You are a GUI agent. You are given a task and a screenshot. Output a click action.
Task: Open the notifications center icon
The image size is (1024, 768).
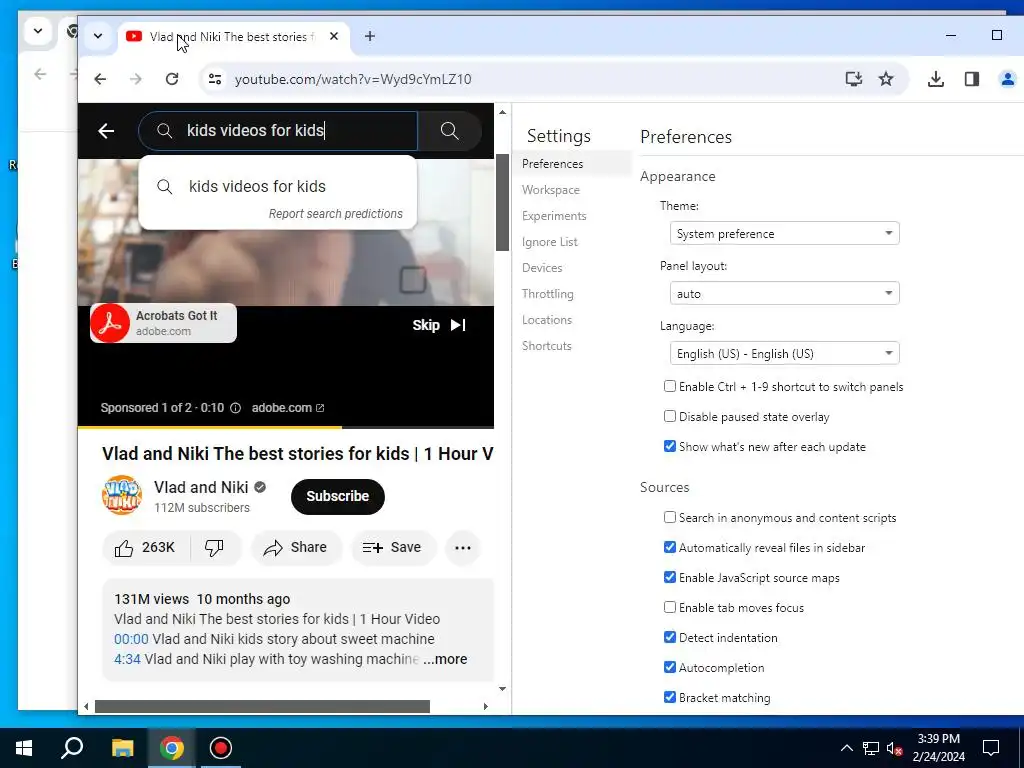tap(991, 748)
